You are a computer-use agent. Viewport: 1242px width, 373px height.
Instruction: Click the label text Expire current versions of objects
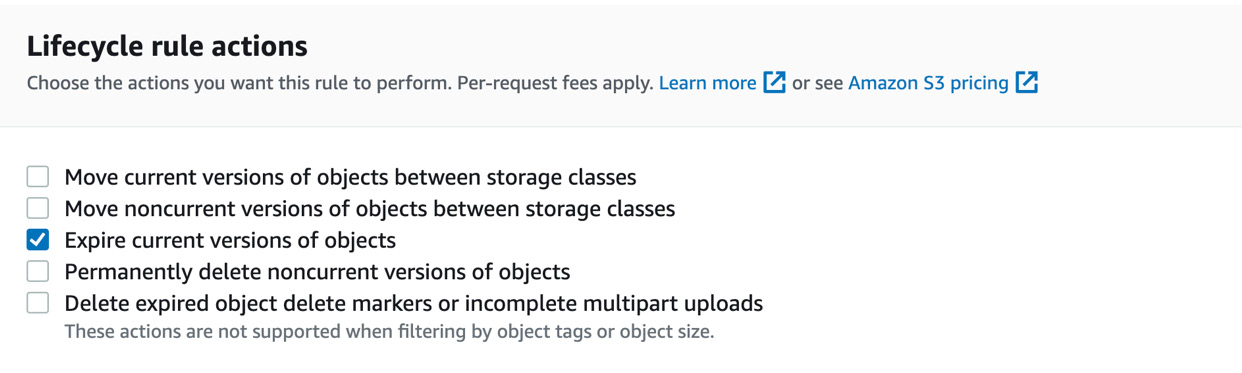[x=230, y=241]
